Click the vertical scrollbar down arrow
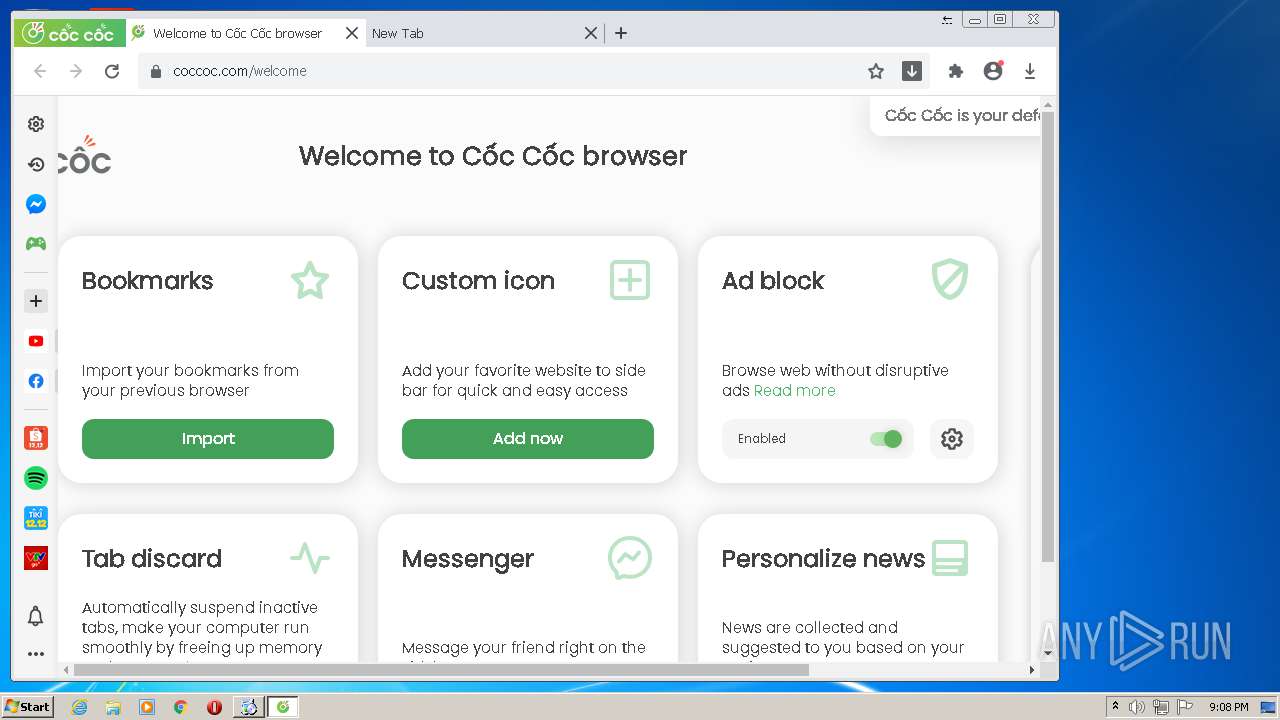 point(1048,653)
